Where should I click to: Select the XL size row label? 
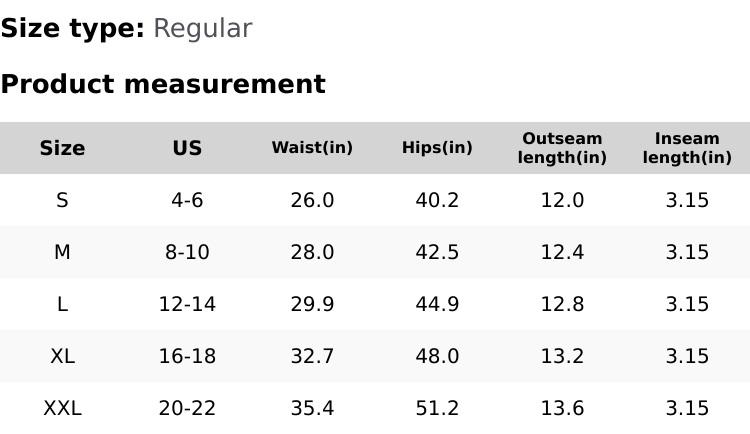tap(62, 356)
